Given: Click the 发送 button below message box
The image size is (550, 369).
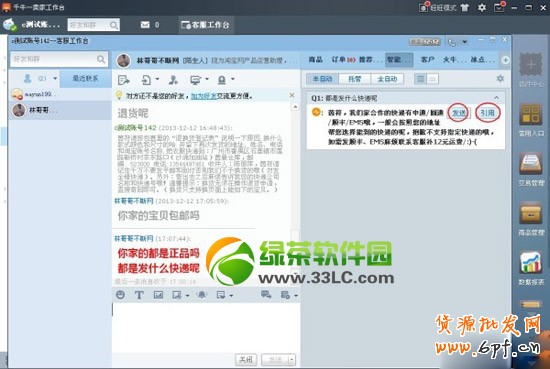Looking at the screenshot, I should pos(275,360).
